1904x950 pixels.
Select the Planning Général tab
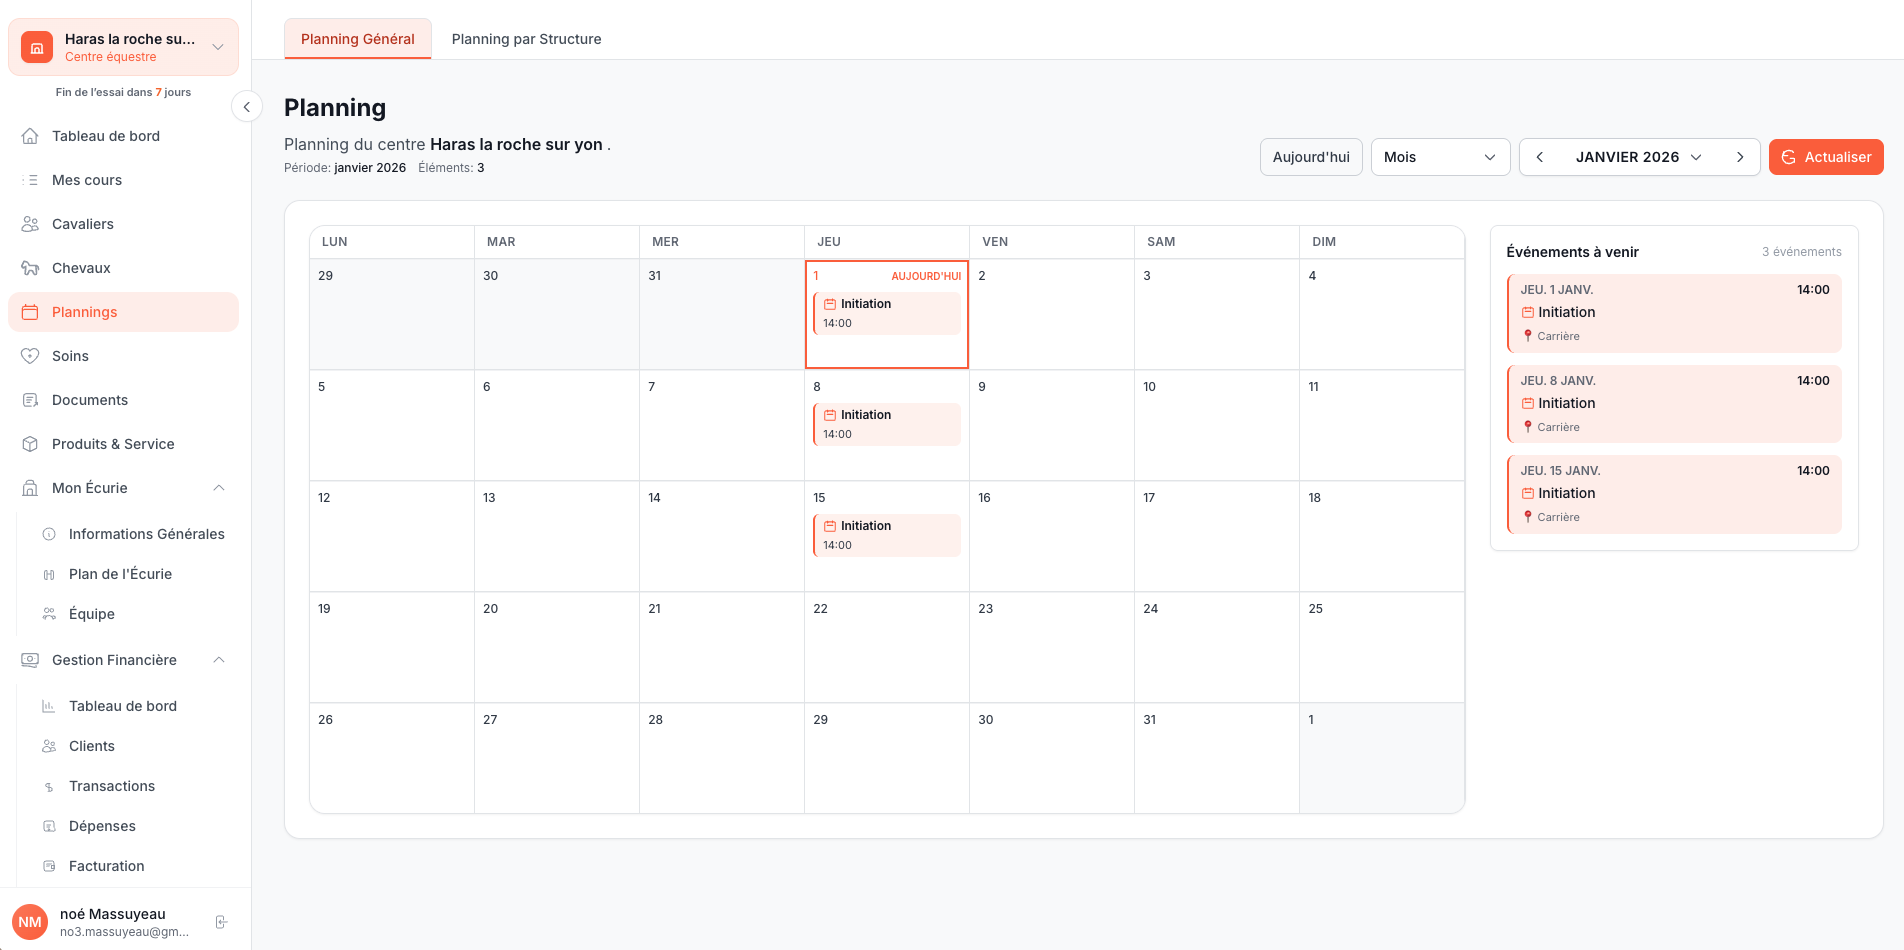coord(357,39)
